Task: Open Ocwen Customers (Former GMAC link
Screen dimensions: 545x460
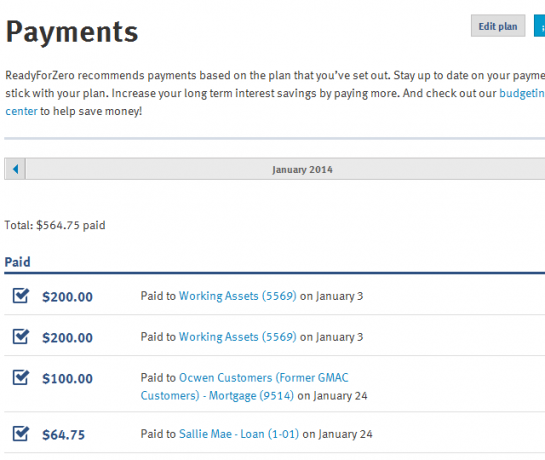Action: [263, 378]
